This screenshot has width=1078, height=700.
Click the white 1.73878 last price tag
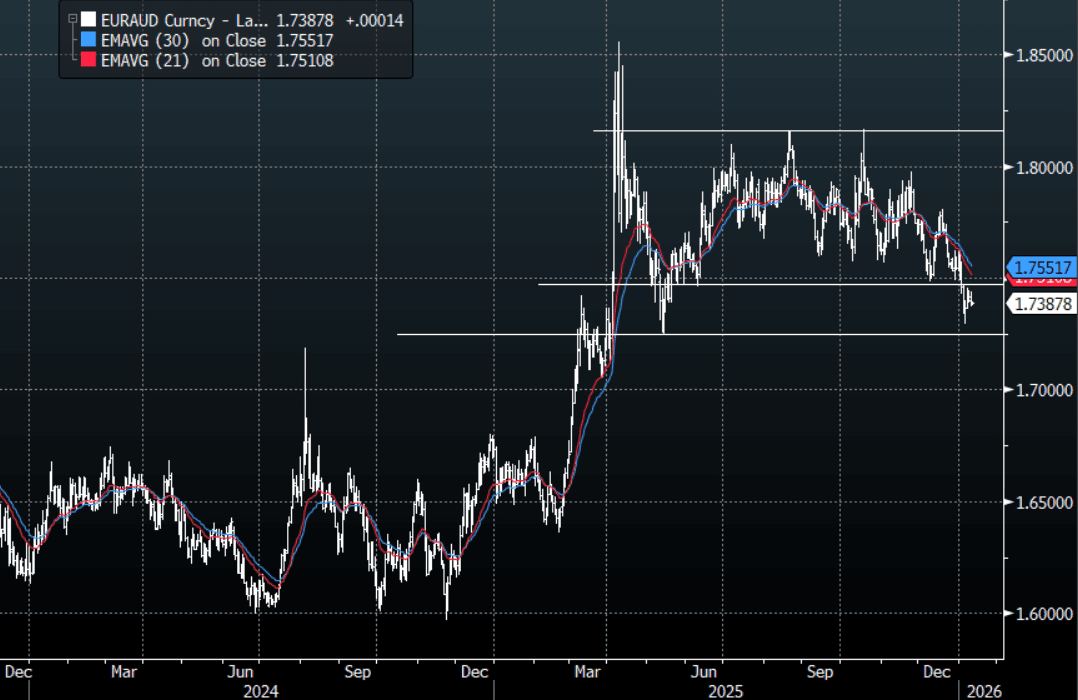tap(1043, 304)
